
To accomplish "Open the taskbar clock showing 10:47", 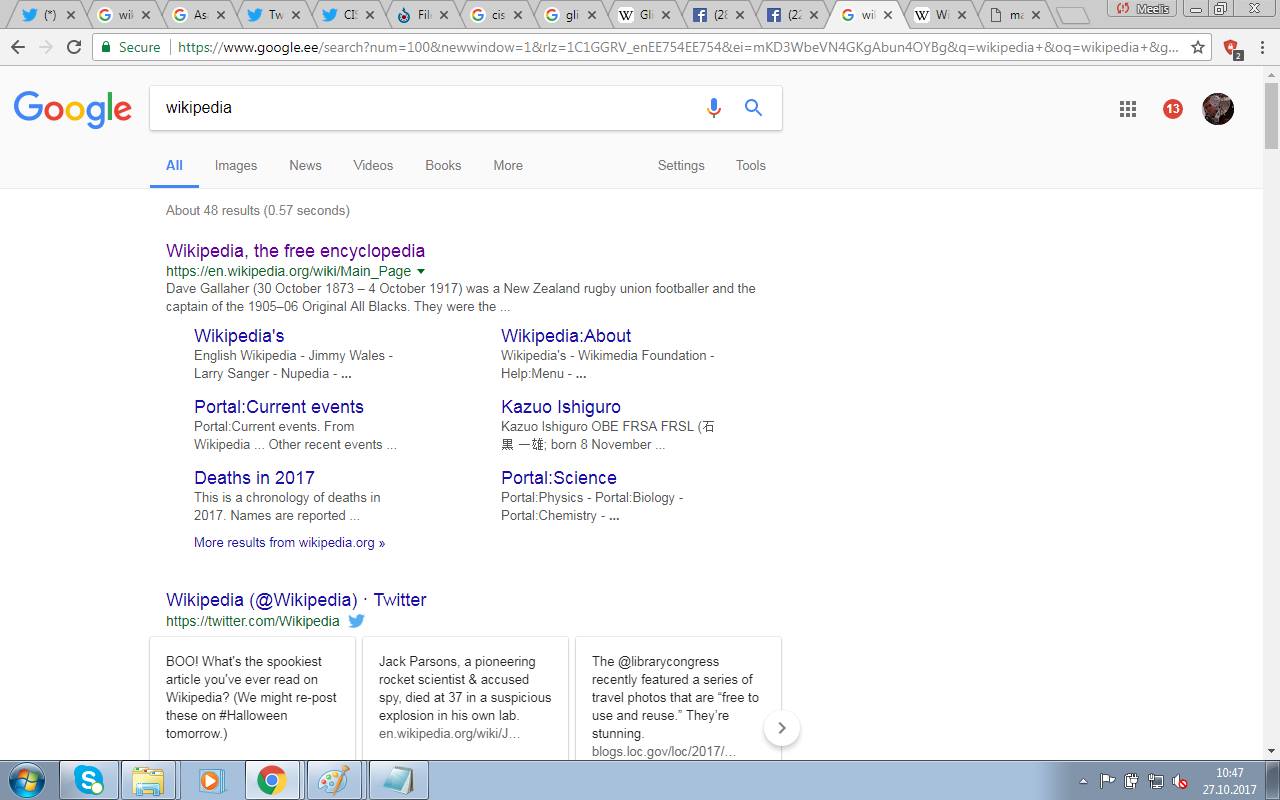I will (x=1229, y=781).
